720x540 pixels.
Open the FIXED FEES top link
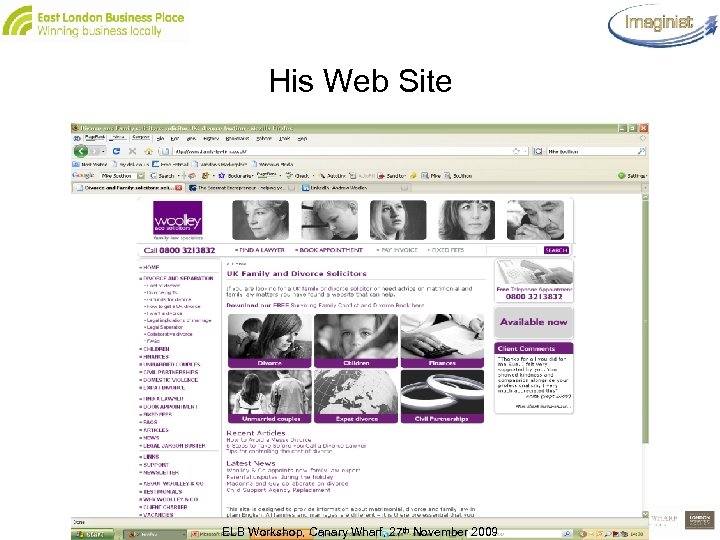tap(446, 250)
